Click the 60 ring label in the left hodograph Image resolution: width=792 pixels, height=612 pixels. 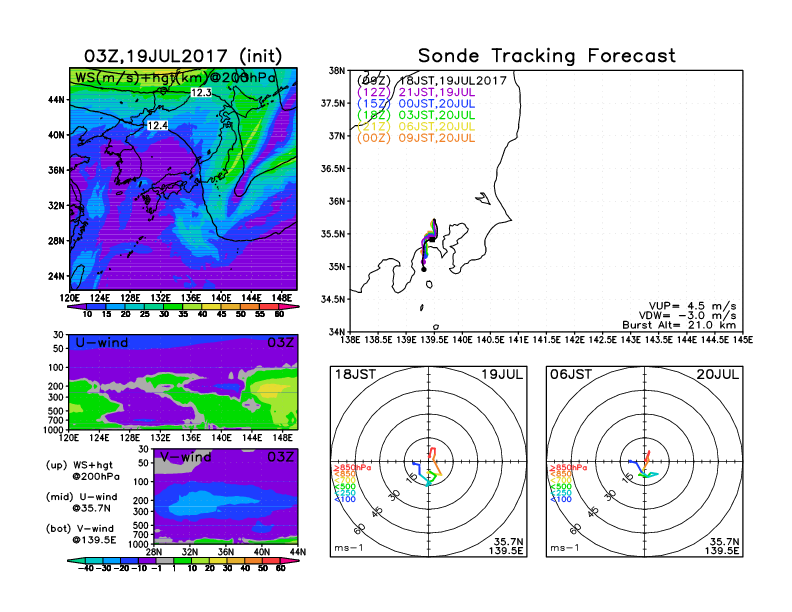tap(359, 529)
